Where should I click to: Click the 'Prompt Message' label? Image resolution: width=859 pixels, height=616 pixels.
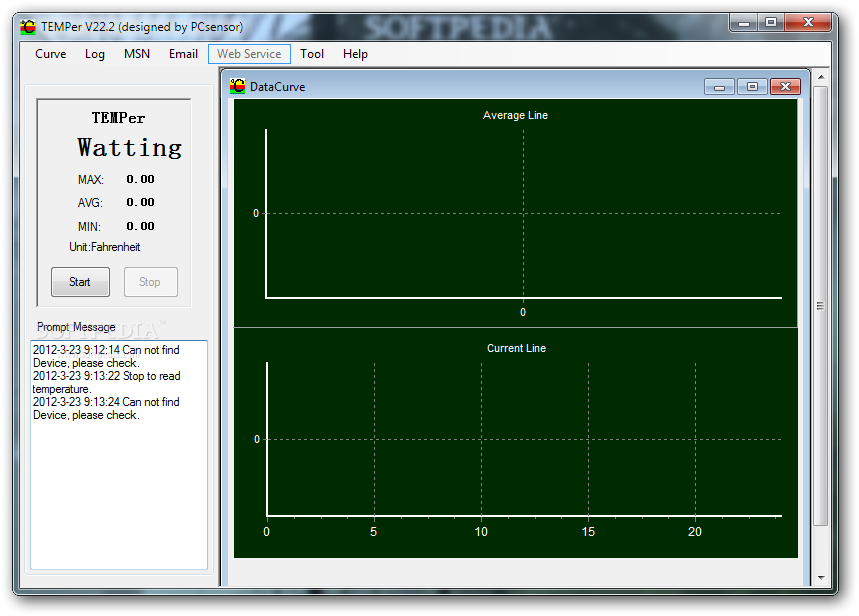pyautogui.click(x=76, y=327)
